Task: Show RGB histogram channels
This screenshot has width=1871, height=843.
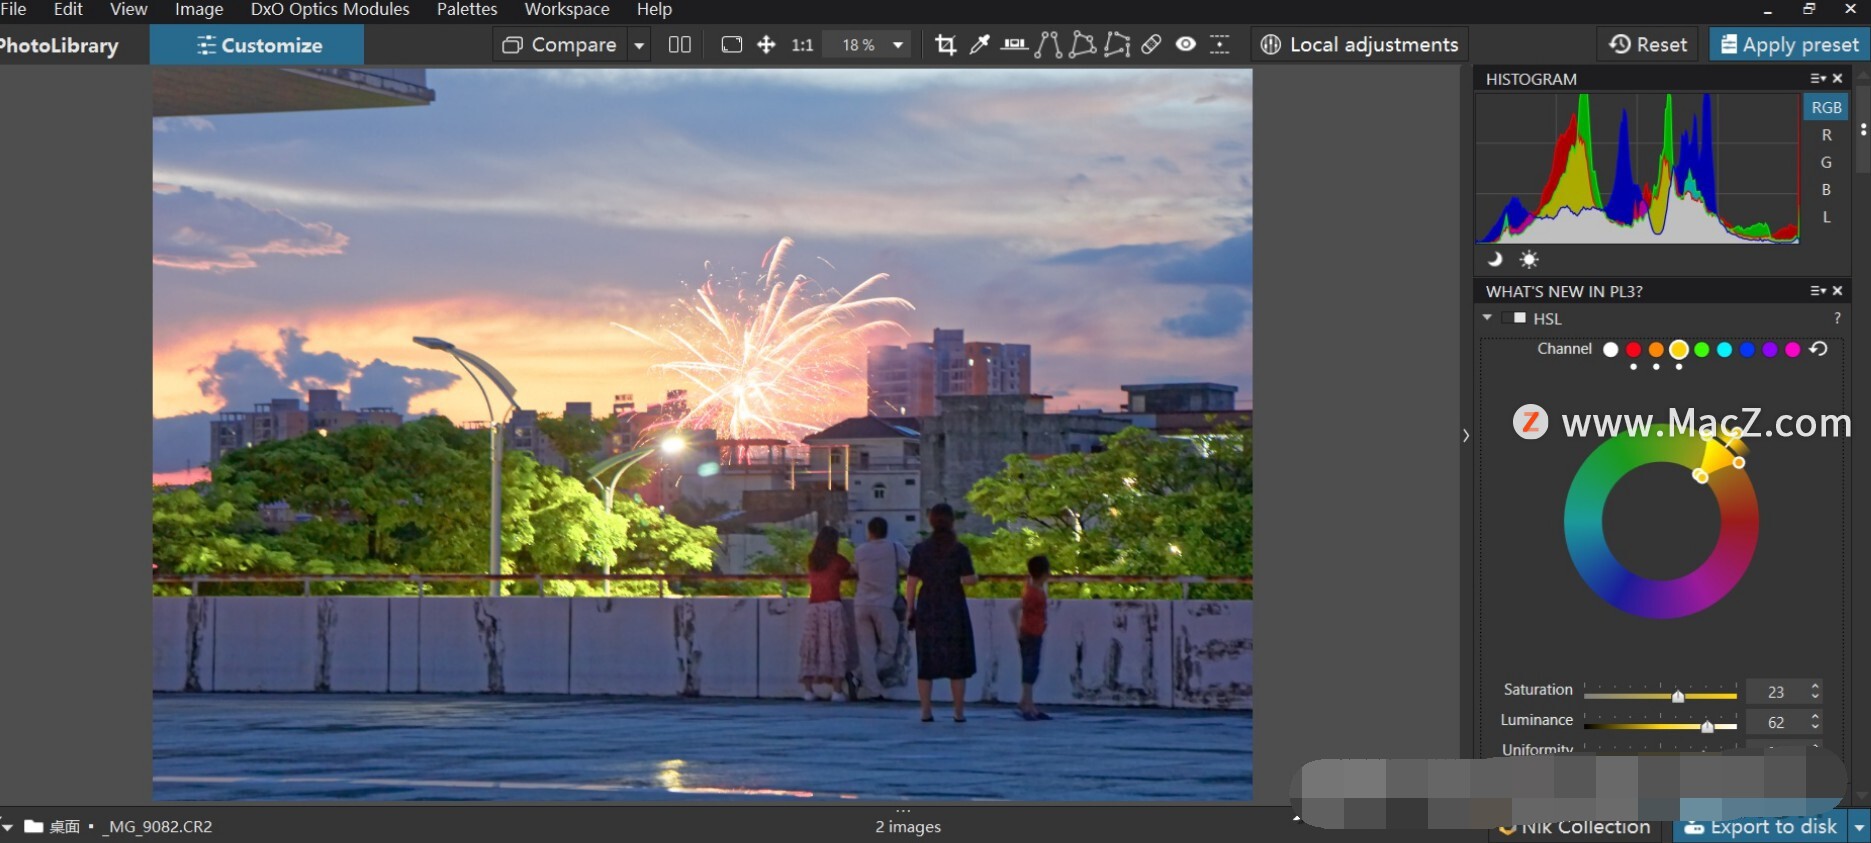Action: 1826,107
